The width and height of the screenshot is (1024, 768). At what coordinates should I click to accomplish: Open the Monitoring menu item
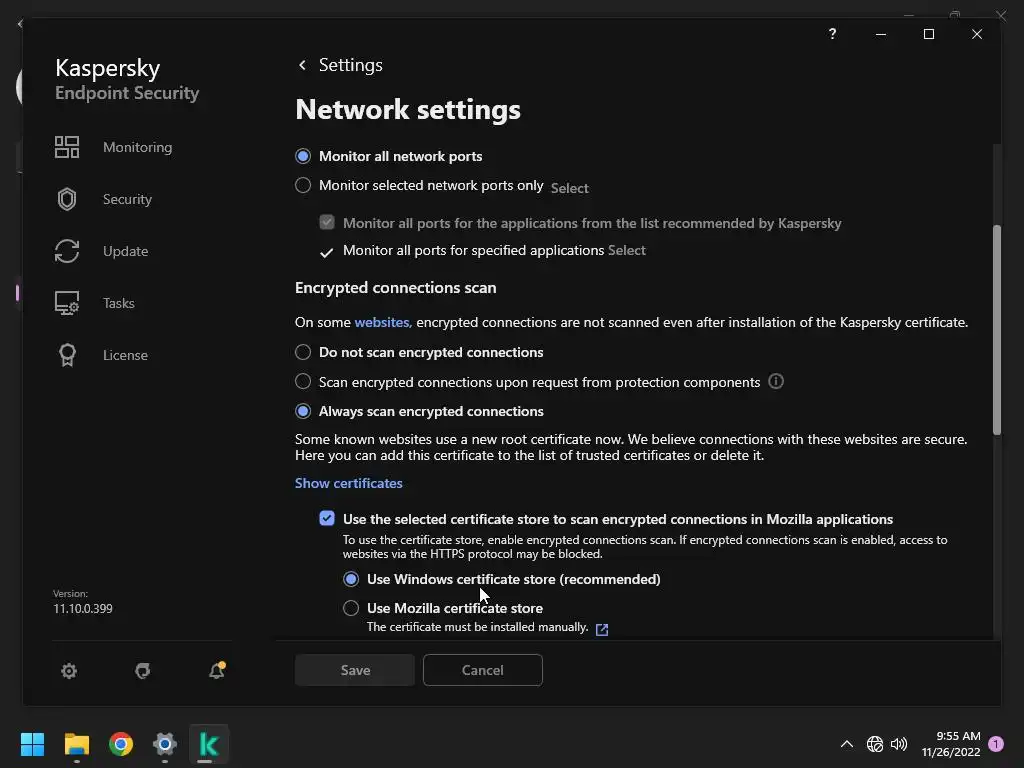pos(138,147)
